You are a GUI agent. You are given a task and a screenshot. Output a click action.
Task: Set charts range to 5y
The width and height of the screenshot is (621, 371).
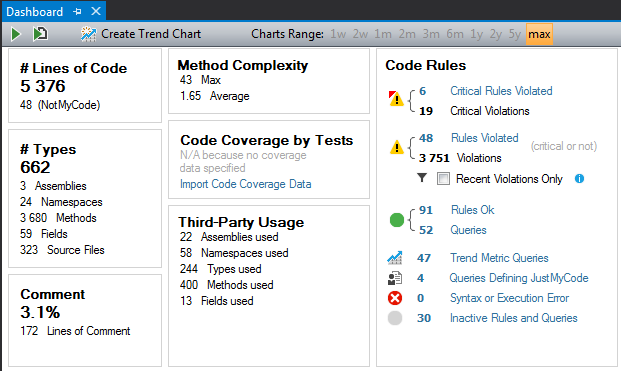(x=514, y=34)
